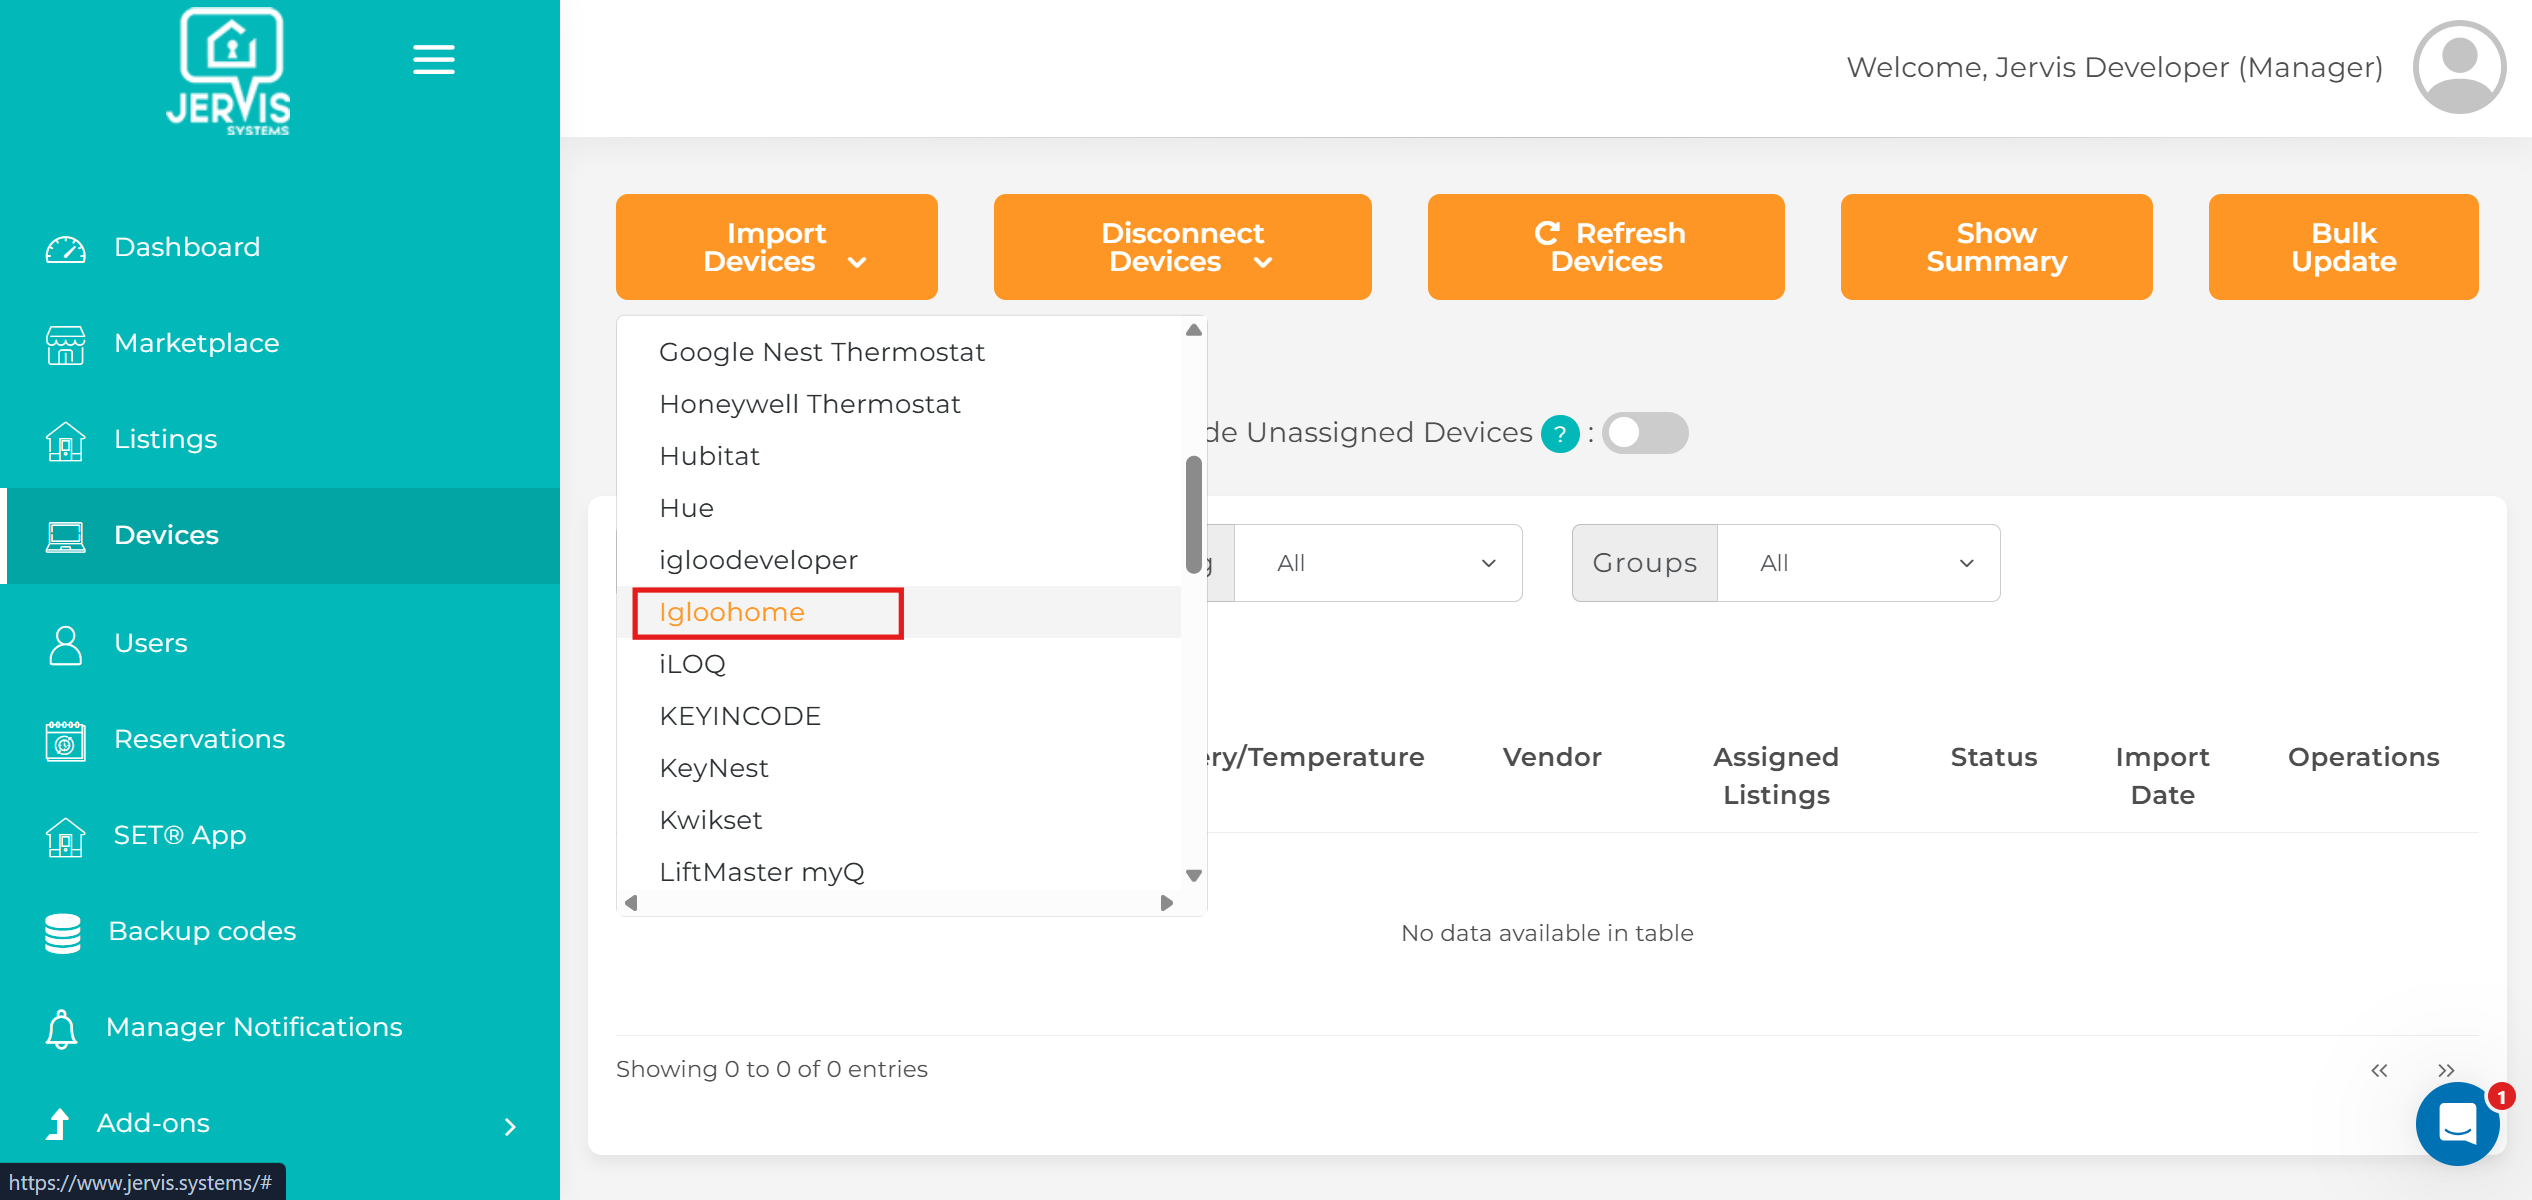Click the Marketplace storefront icon
This screenshot has width=2532, height=1200.
(x=66, y=344)
